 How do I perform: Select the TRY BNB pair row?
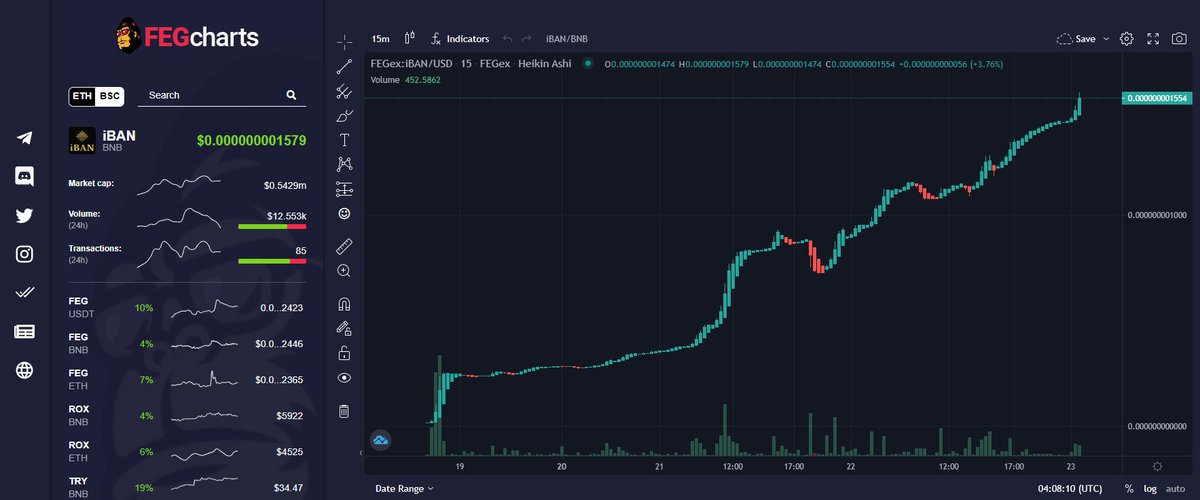pos(186,487)
